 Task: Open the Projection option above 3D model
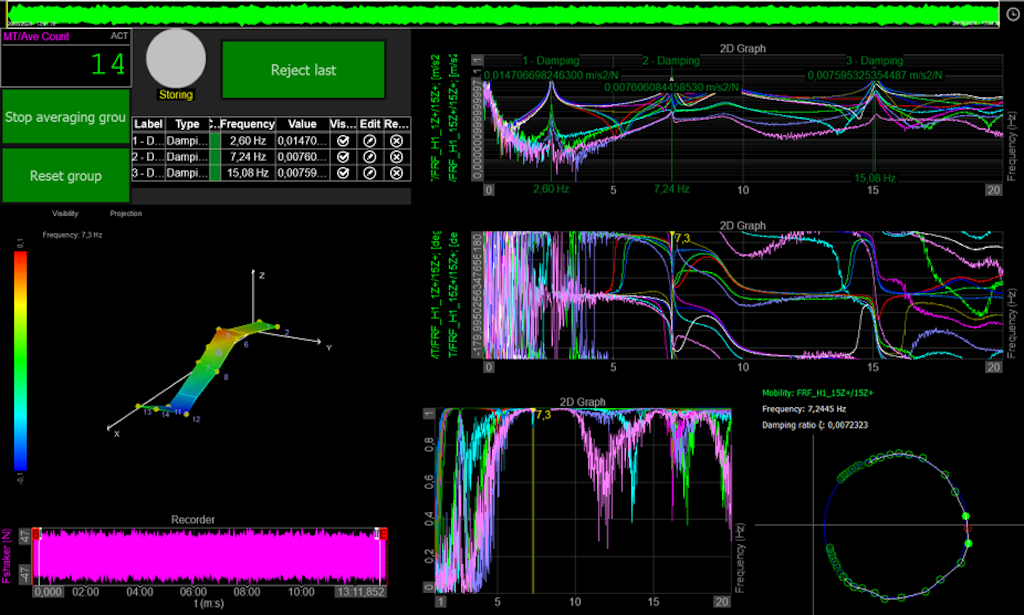click(126, 213)
